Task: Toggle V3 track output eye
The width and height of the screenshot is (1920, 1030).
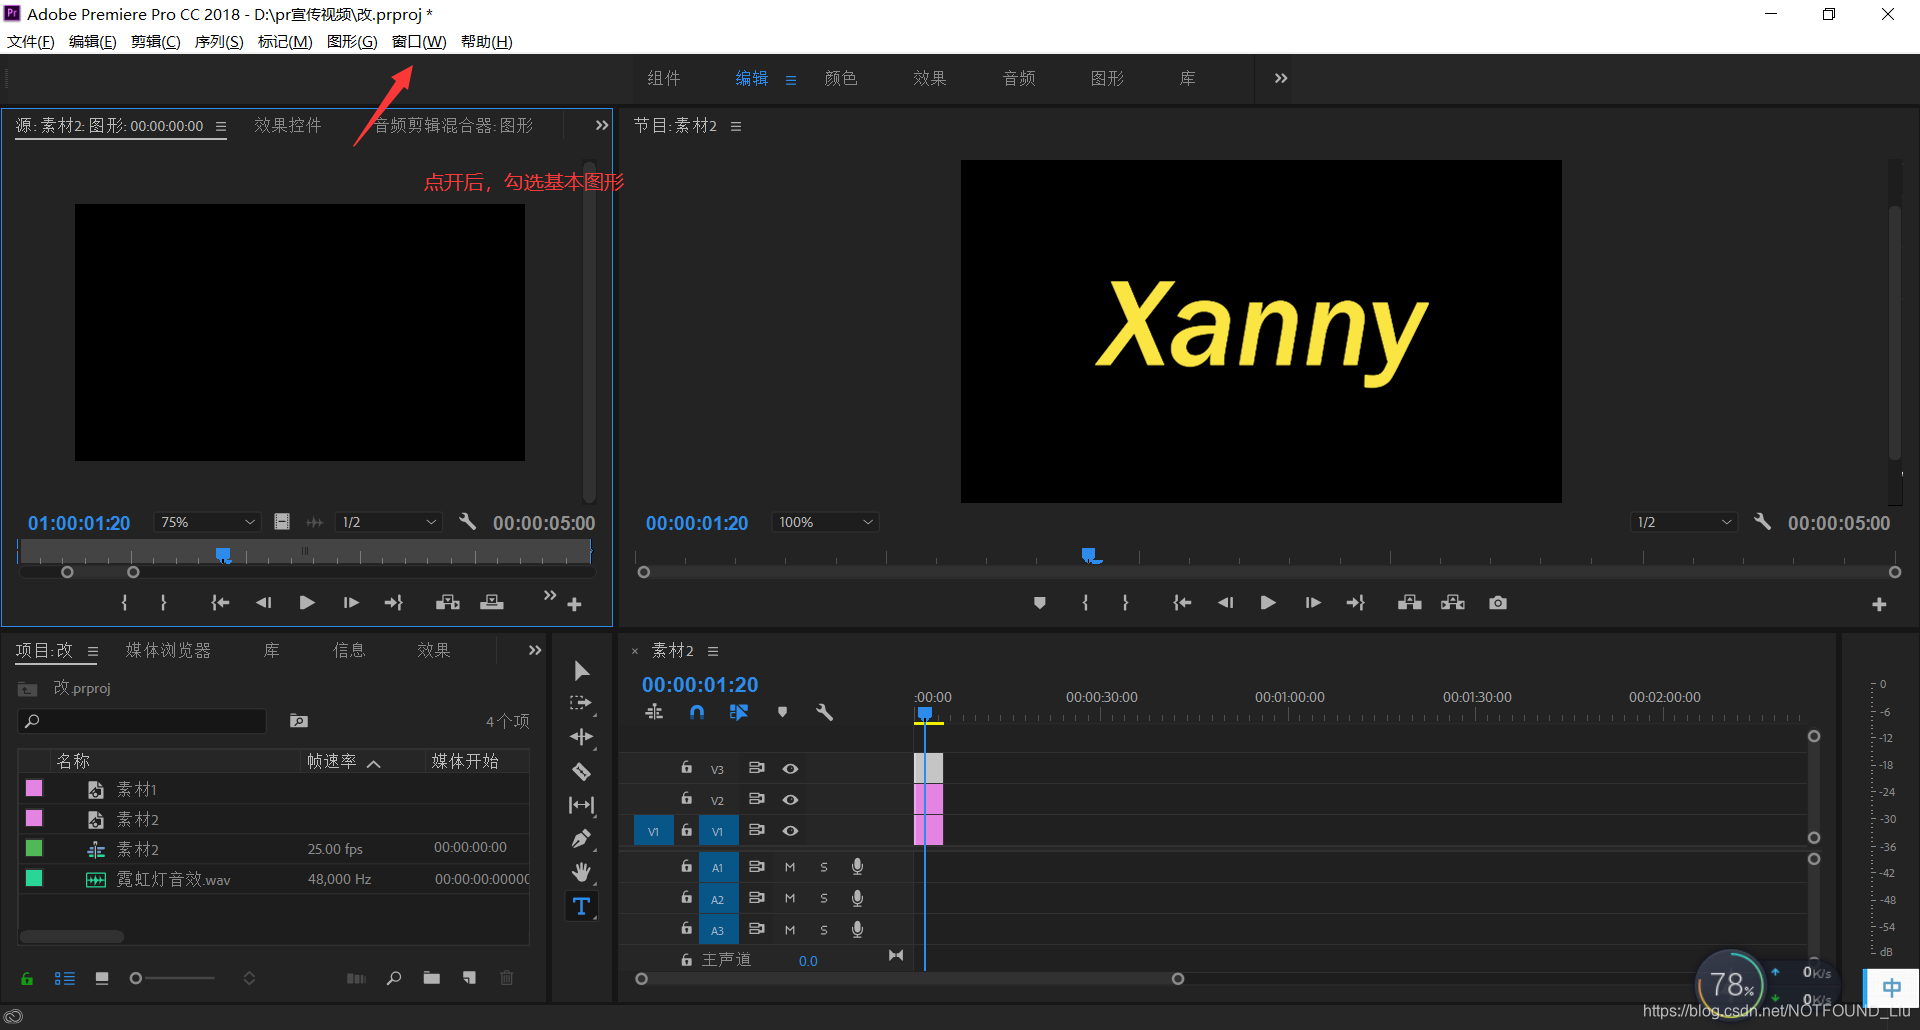Action: (x=790, y=769)
